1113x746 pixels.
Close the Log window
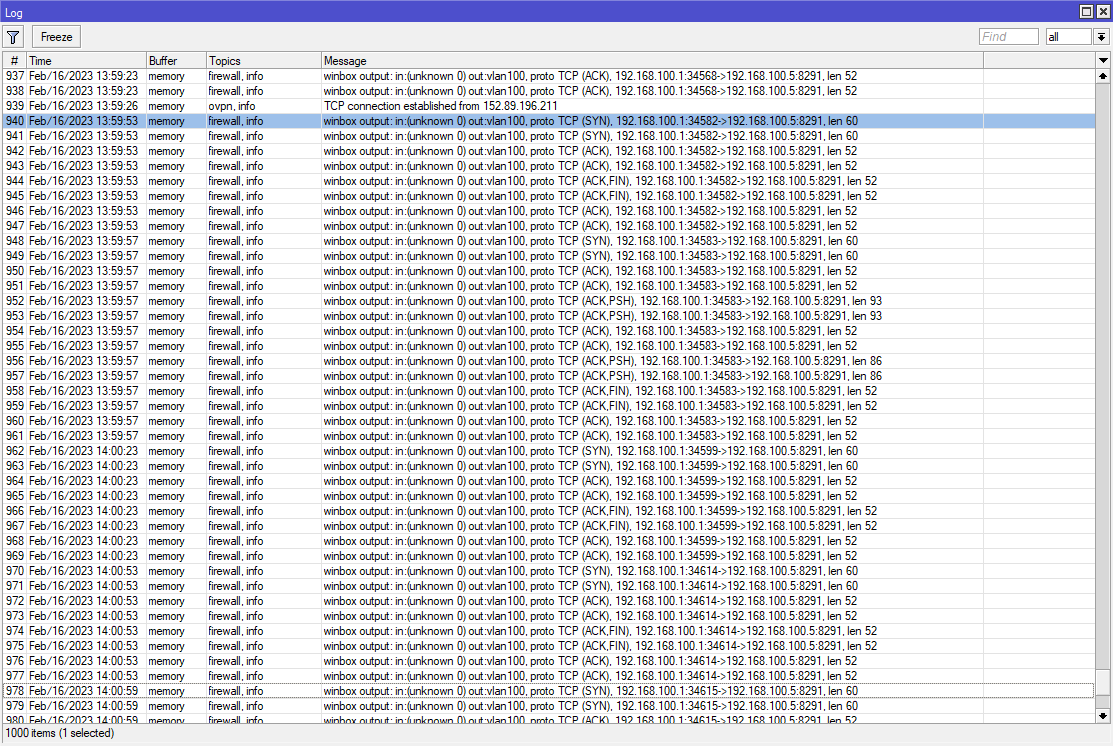pos(1103,11)
